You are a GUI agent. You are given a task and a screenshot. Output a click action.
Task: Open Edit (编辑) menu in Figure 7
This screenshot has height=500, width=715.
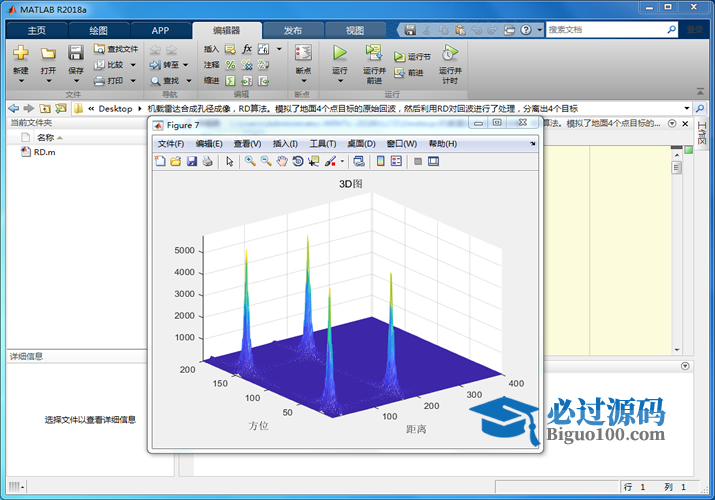209,144
